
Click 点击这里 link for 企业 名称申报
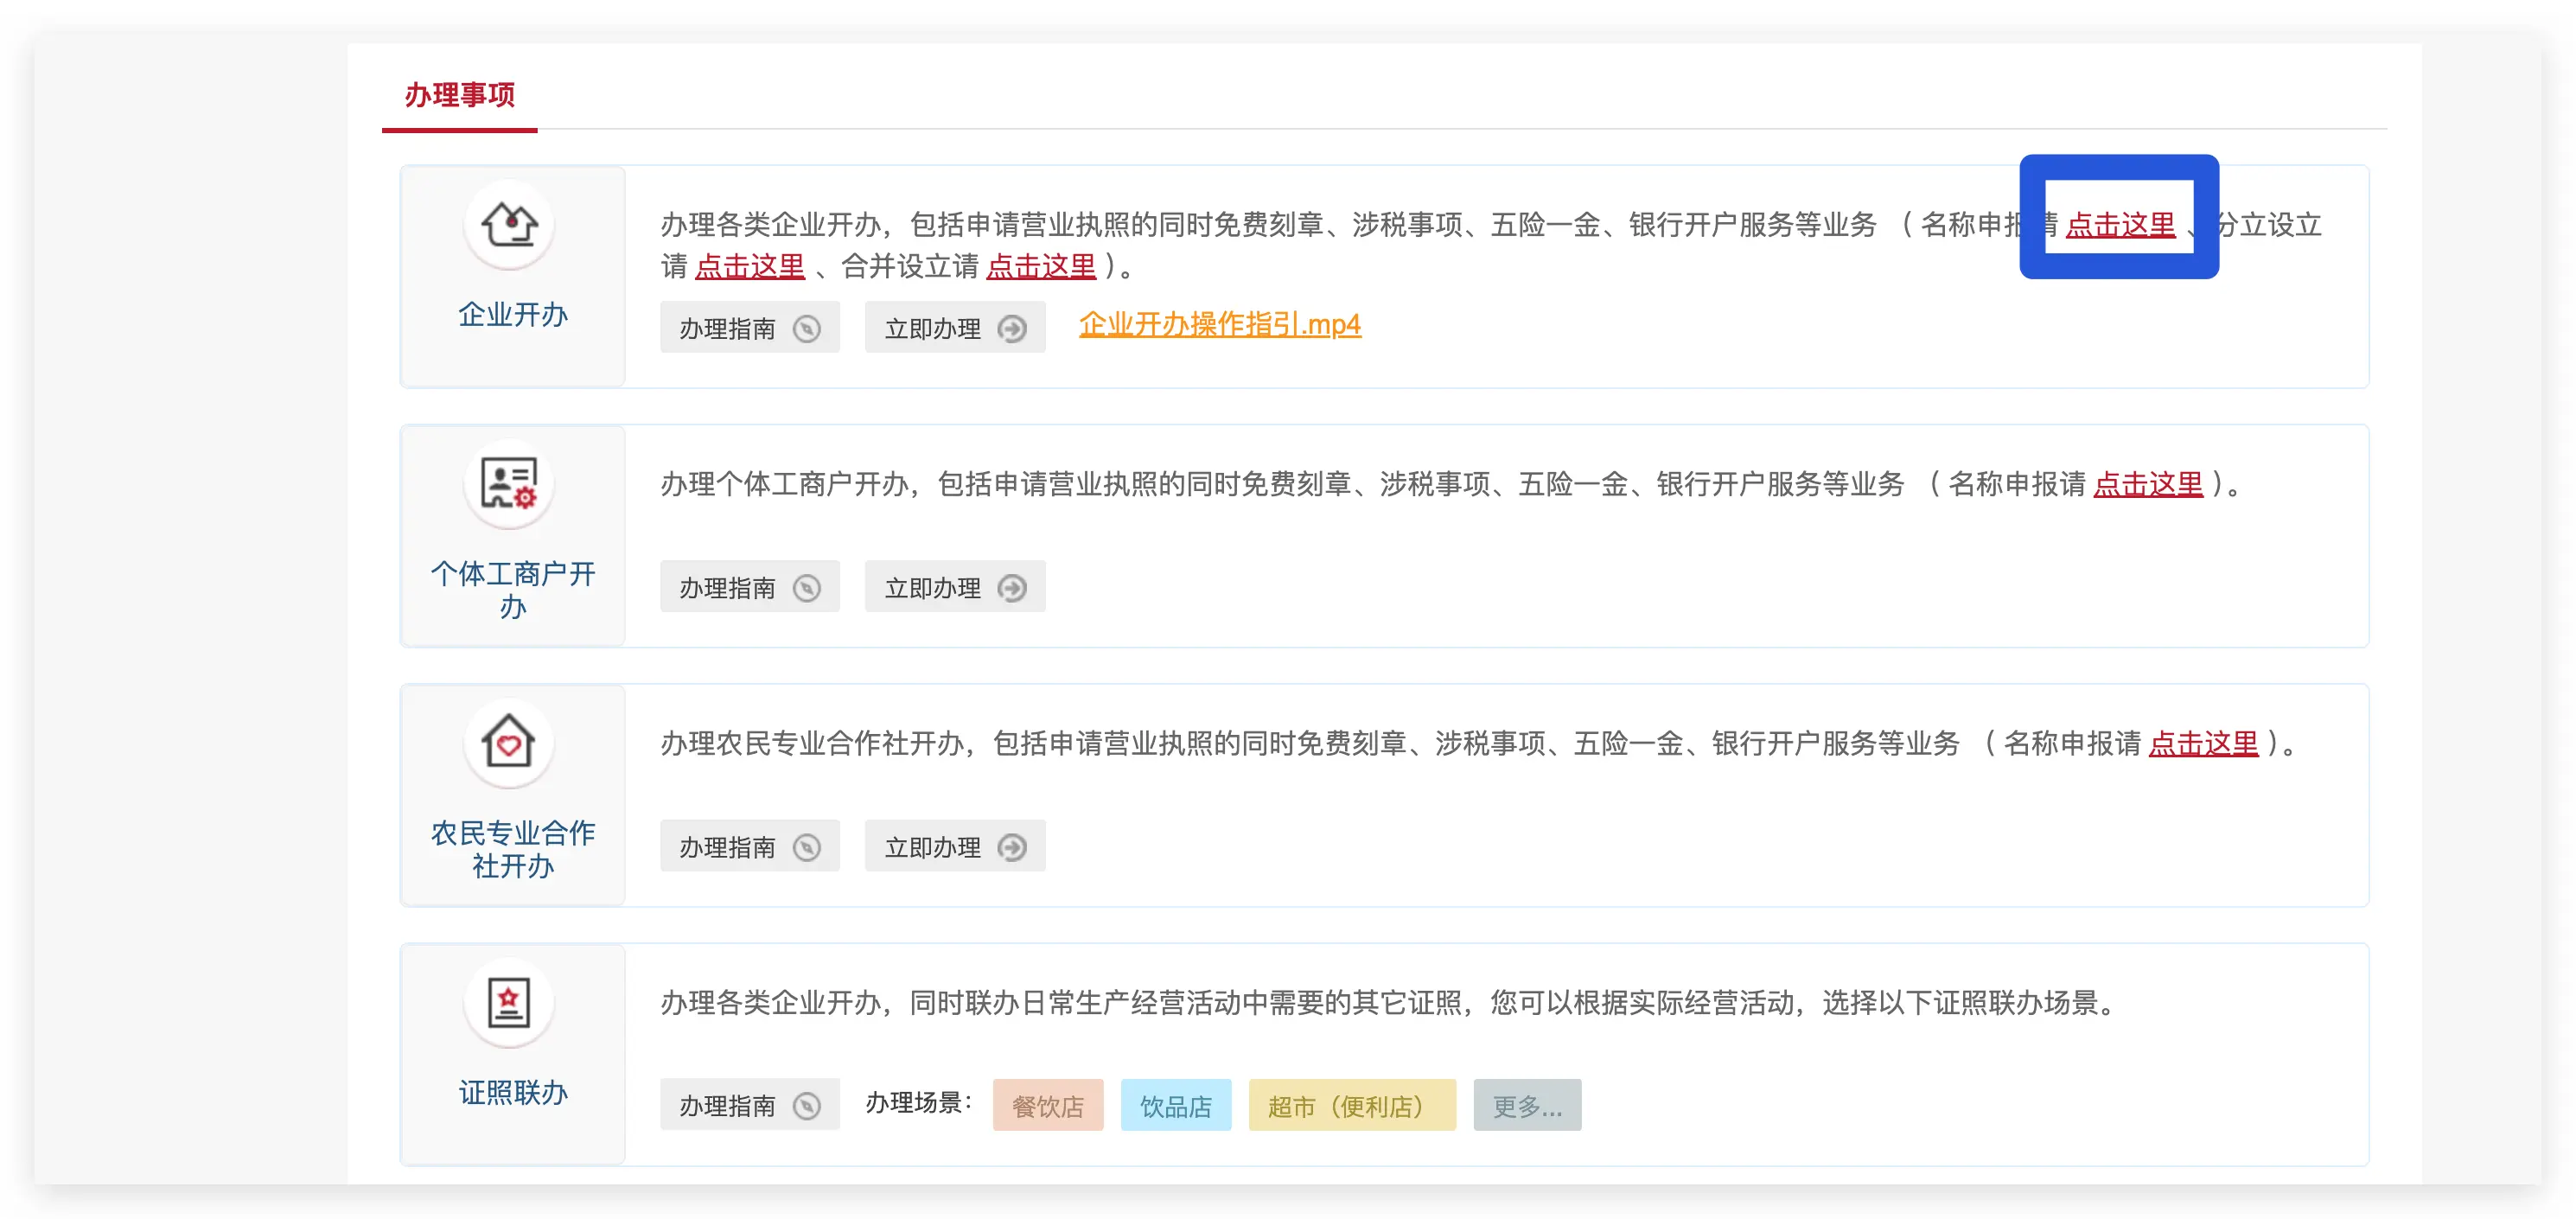click(x=2121, y=224)
